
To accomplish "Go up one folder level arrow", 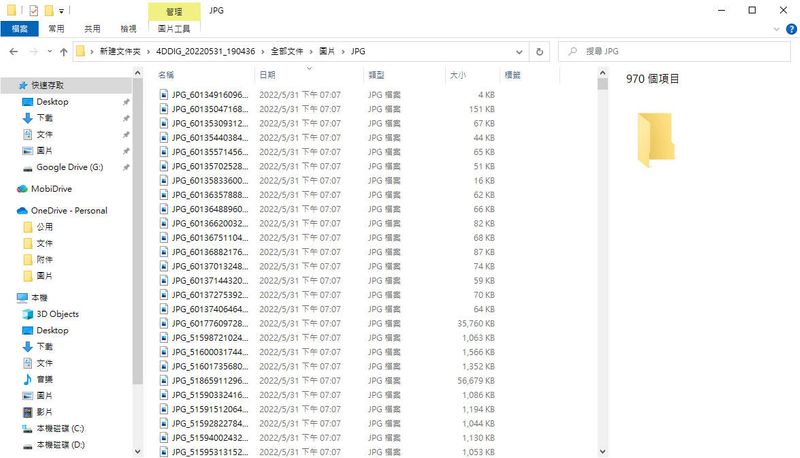I will [x=64, y=52].
